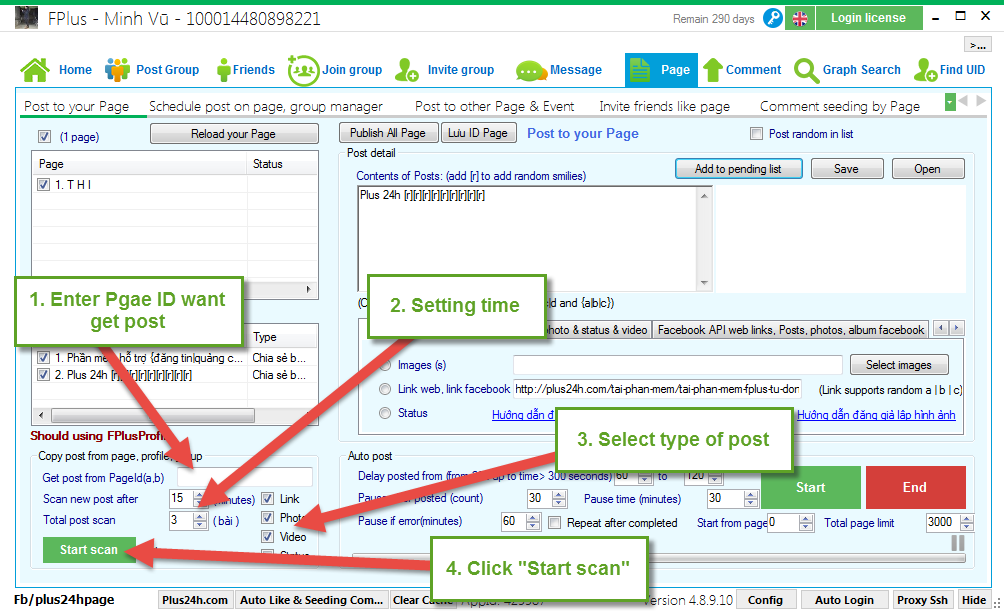
Task: Click 'Auto Login' button in status bar
Action: point(844,600)
